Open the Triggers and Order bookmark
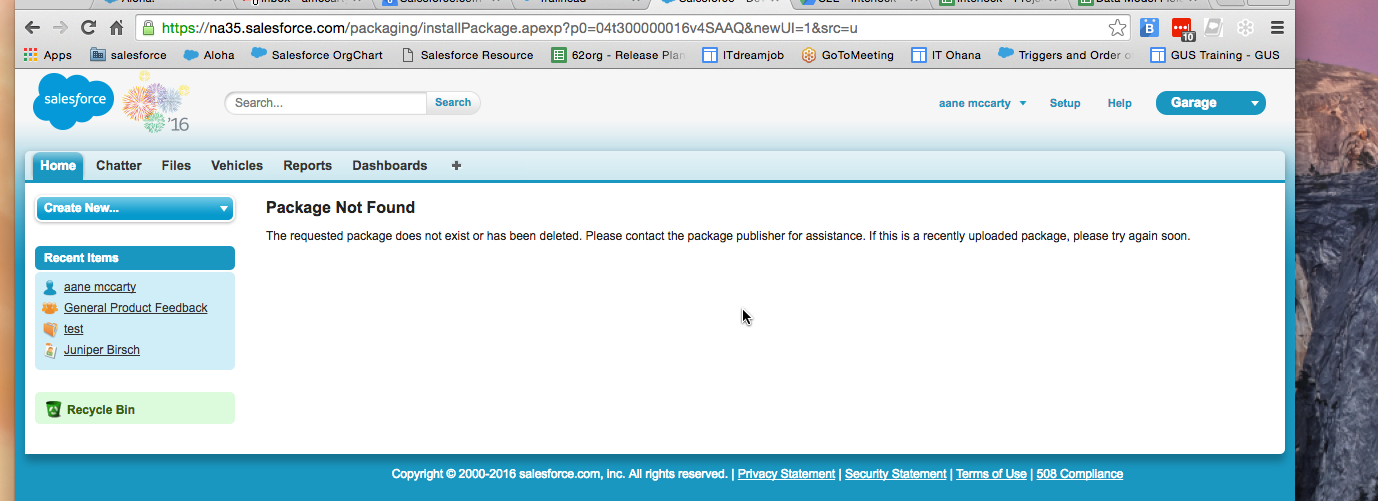The width and height of the screenshot is (1378, 501). coord(1066,55)
